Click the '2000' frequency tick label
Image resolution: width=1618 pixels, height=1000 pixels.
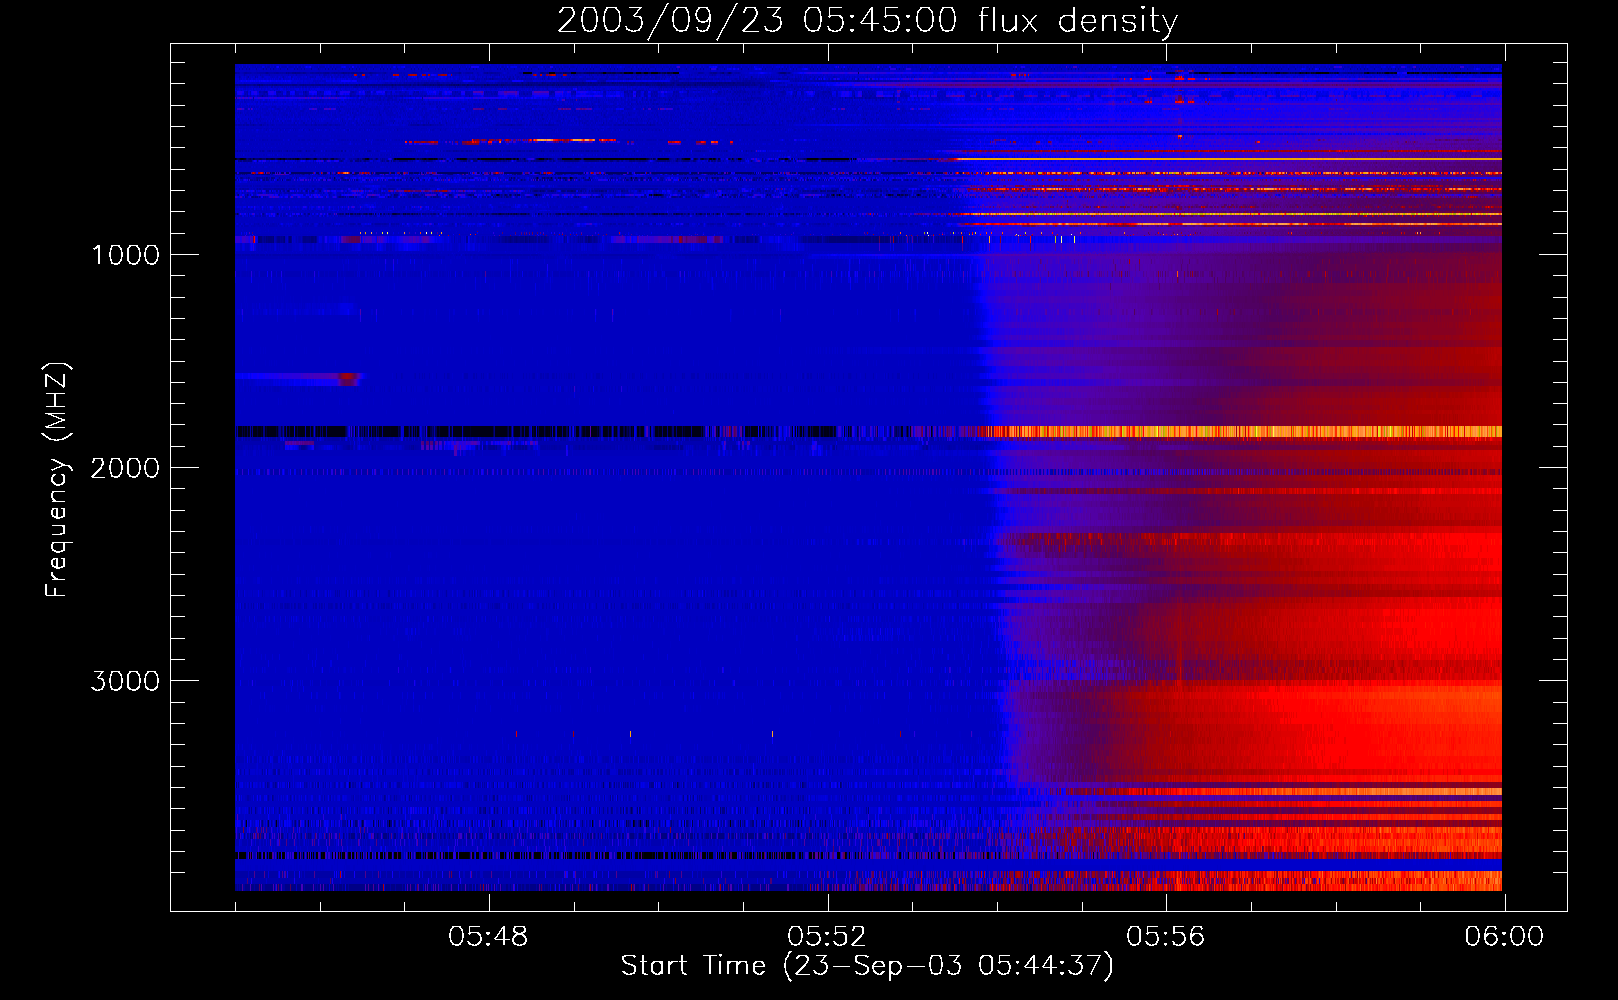click(x=125, y=468)
